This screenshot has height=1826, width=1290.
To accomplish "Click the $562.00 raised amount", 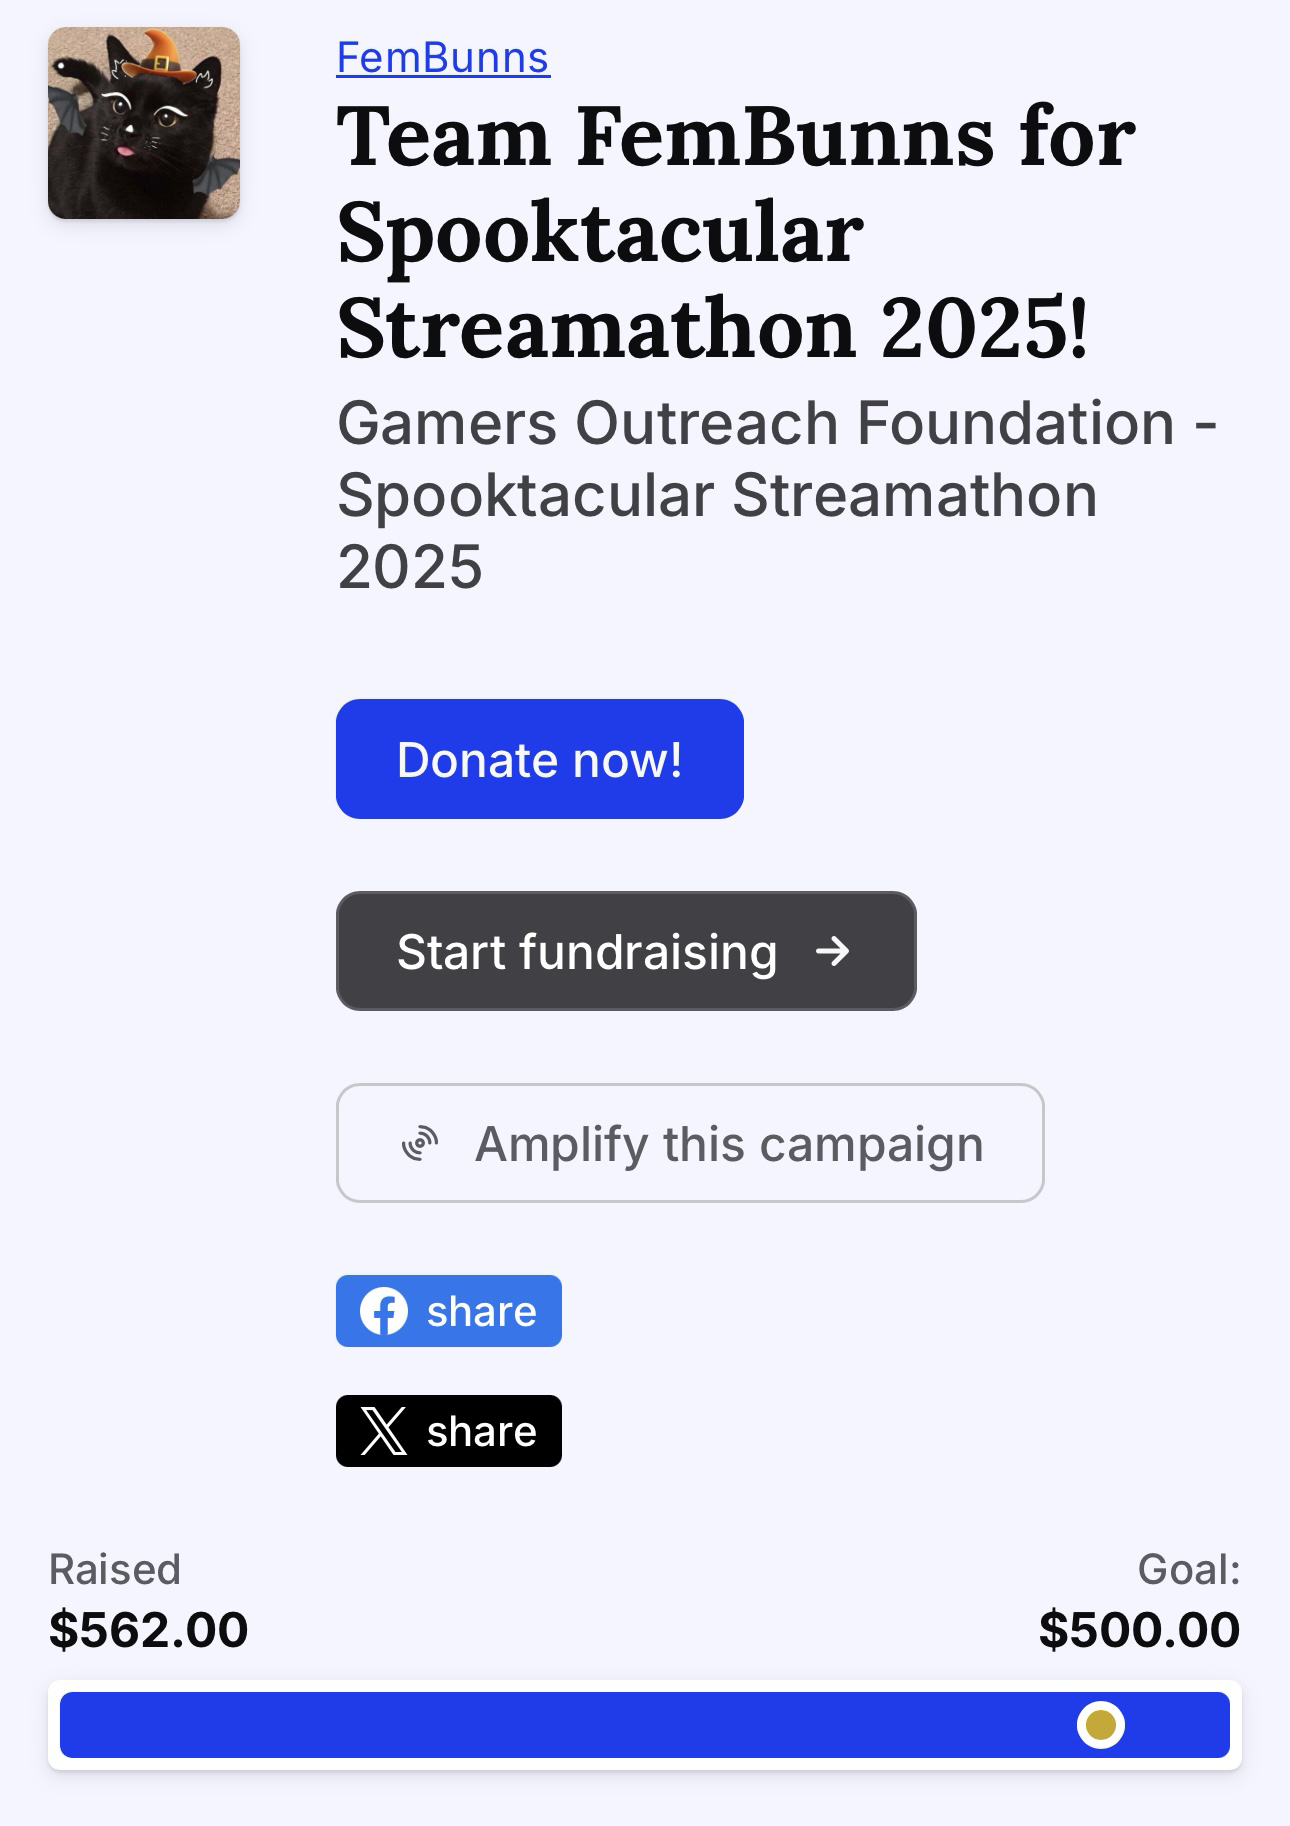I will coord(148,1629).
